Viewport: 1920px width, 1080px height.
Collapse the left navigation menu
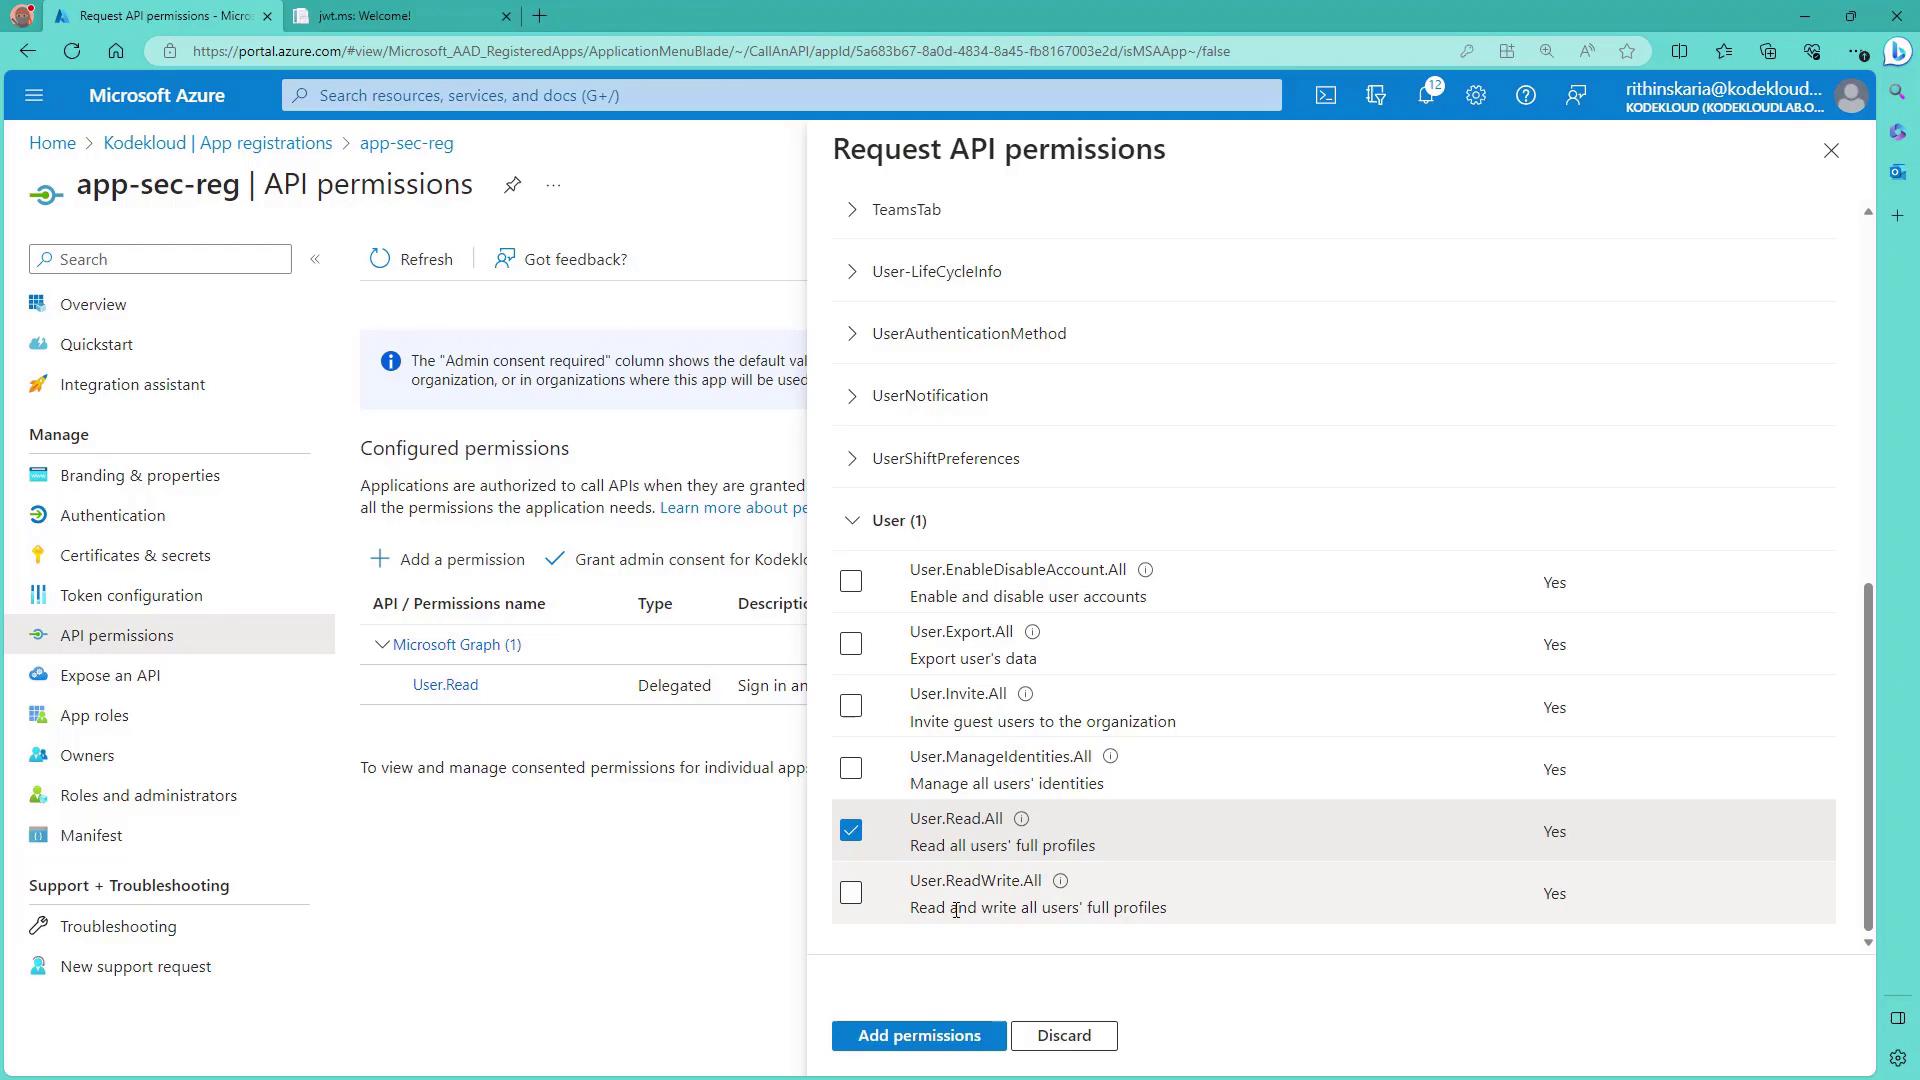point(315,259)
